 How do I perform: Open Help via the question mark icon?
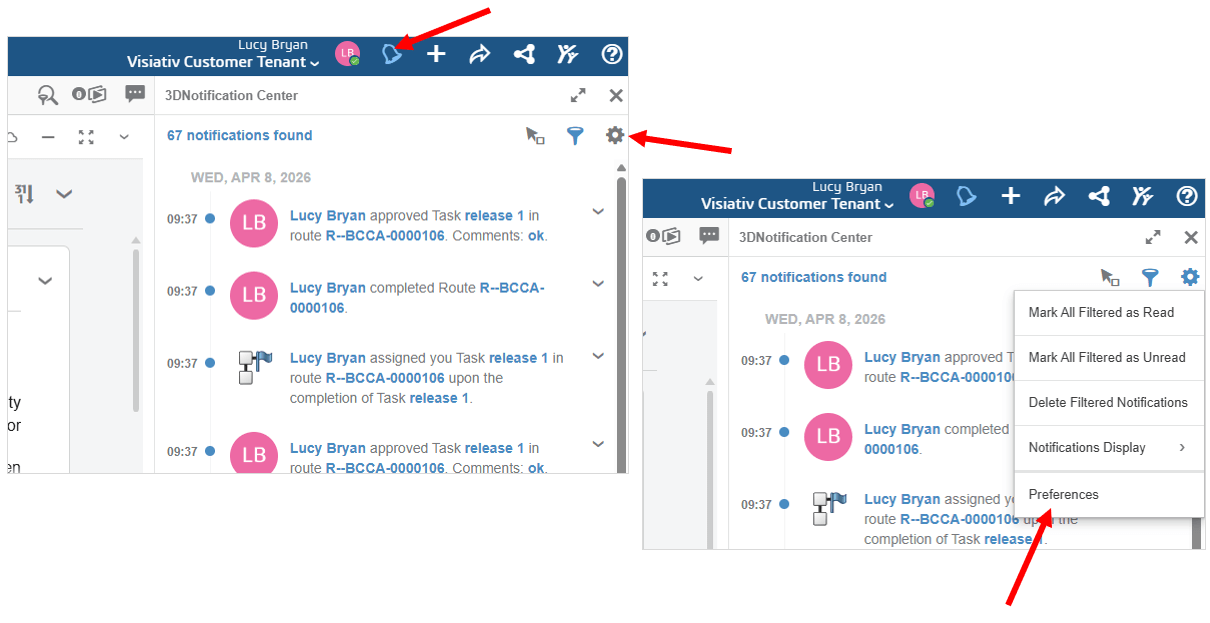pyautogui.click(x=611, y=55)
